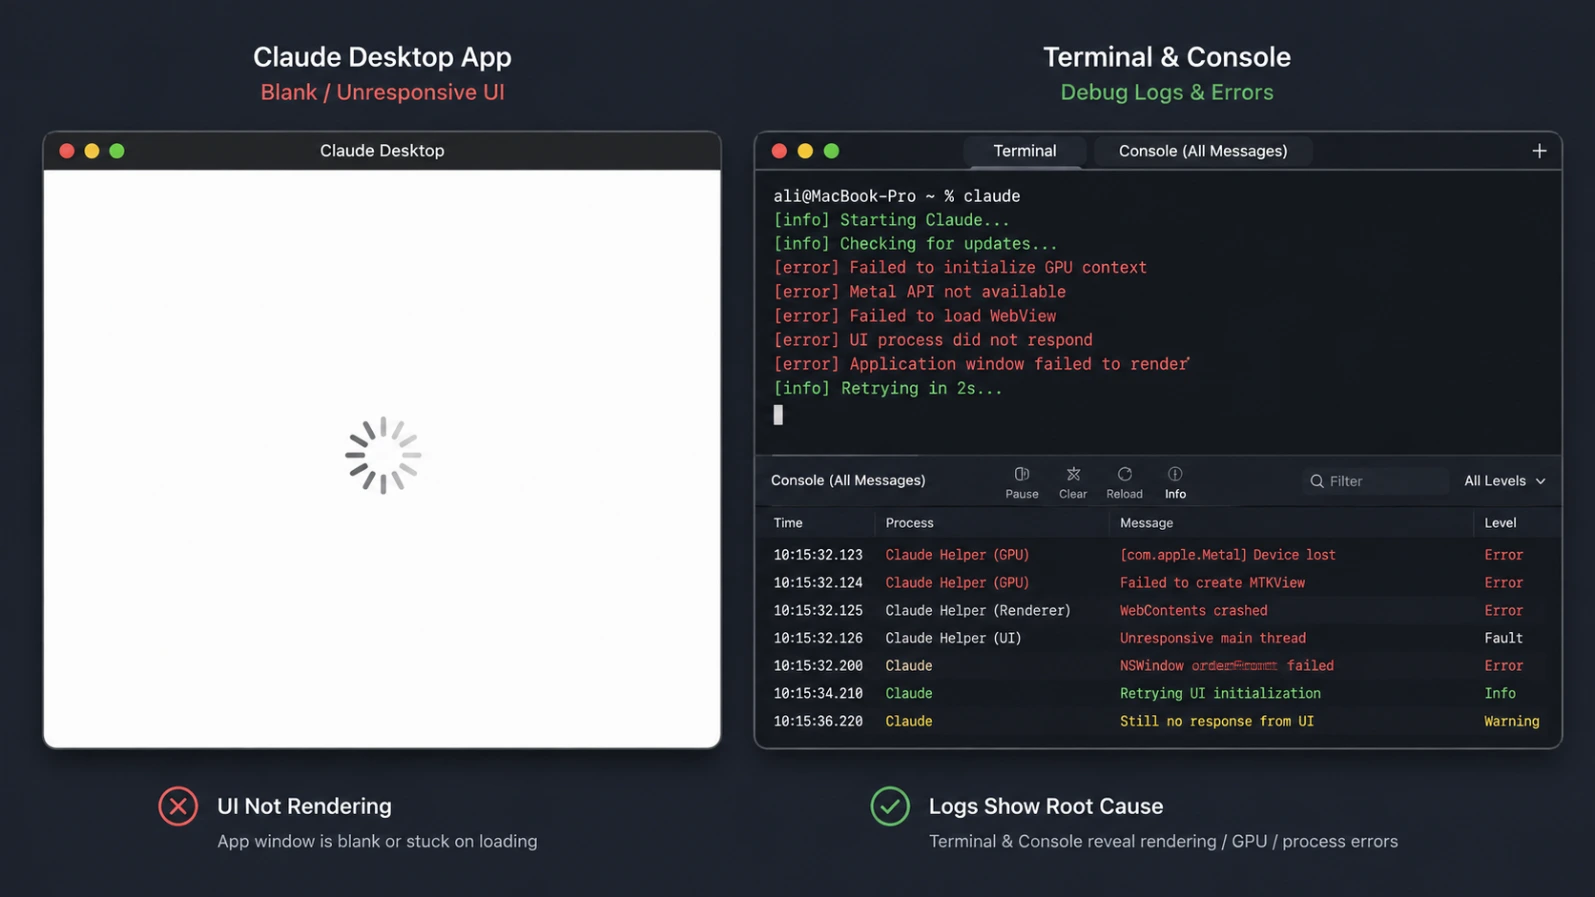Pause the console log stream
The image size is (1595, 897).
[x=1021, y=482]
